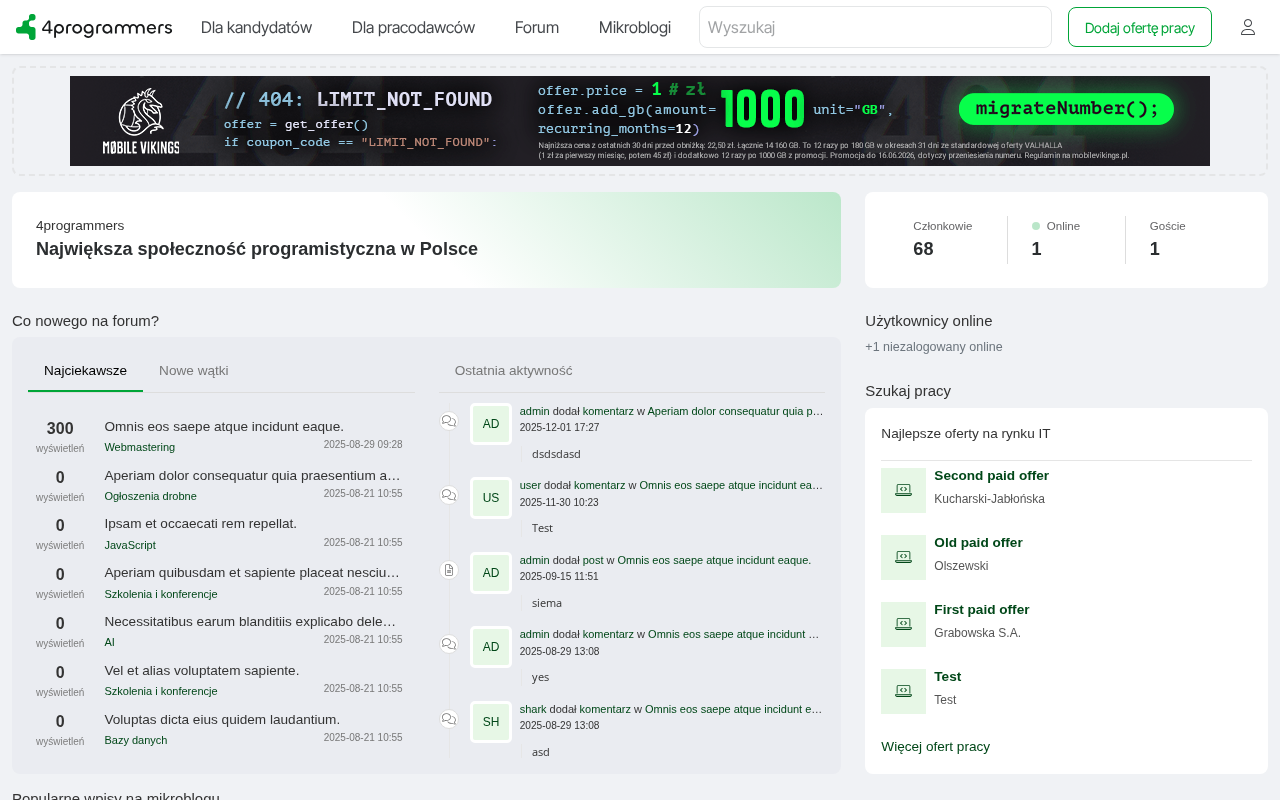Open Dla kandydatów in the navigation
This screenshot has height=800, width=1280.
pyautogui.click(x=256, y=27)
